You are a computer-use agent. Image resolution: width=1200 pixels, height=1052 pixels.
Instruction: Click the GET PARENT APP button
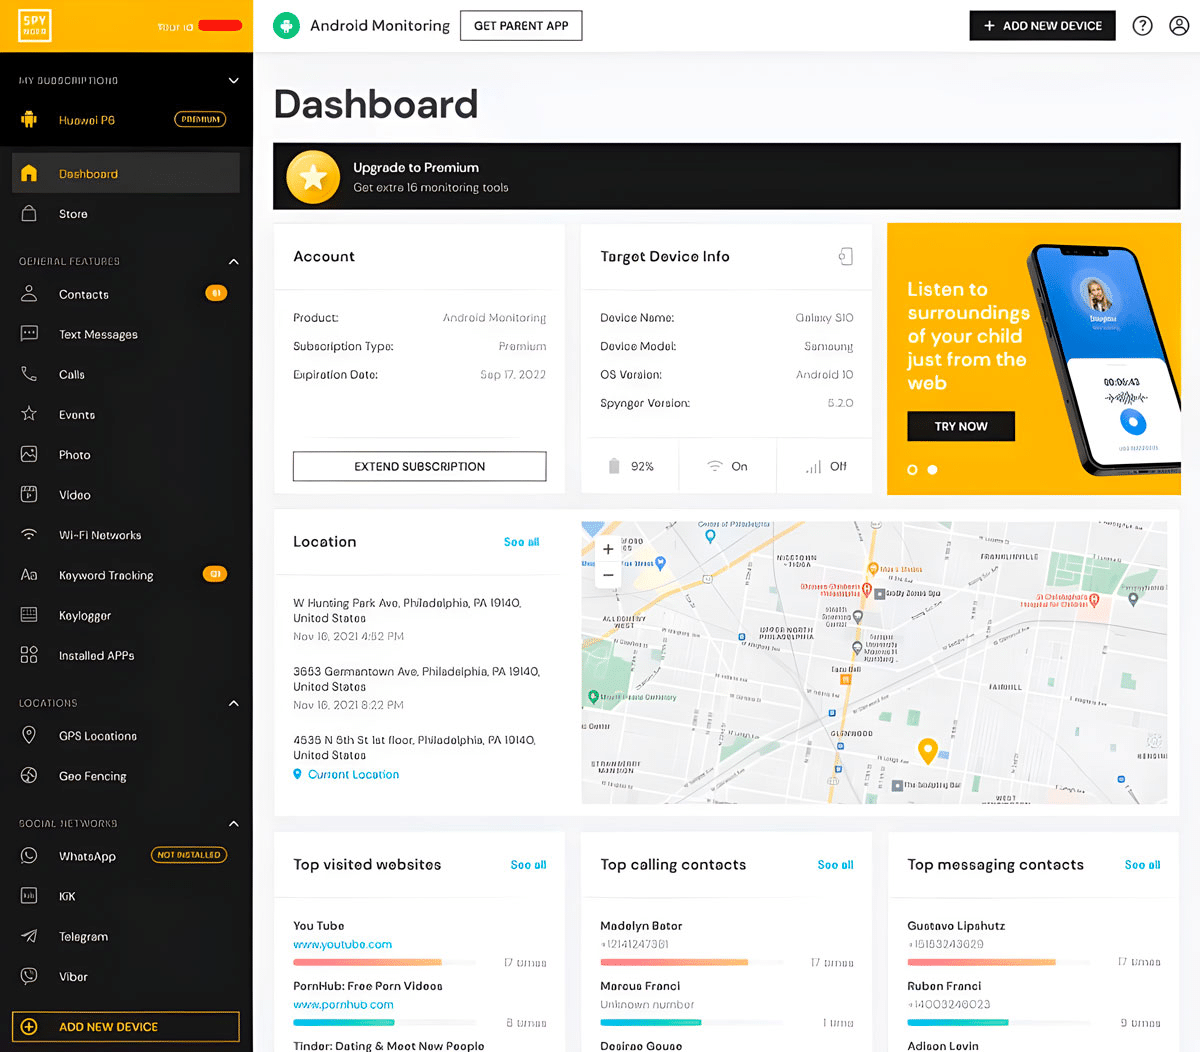click(x=521, y=26)
